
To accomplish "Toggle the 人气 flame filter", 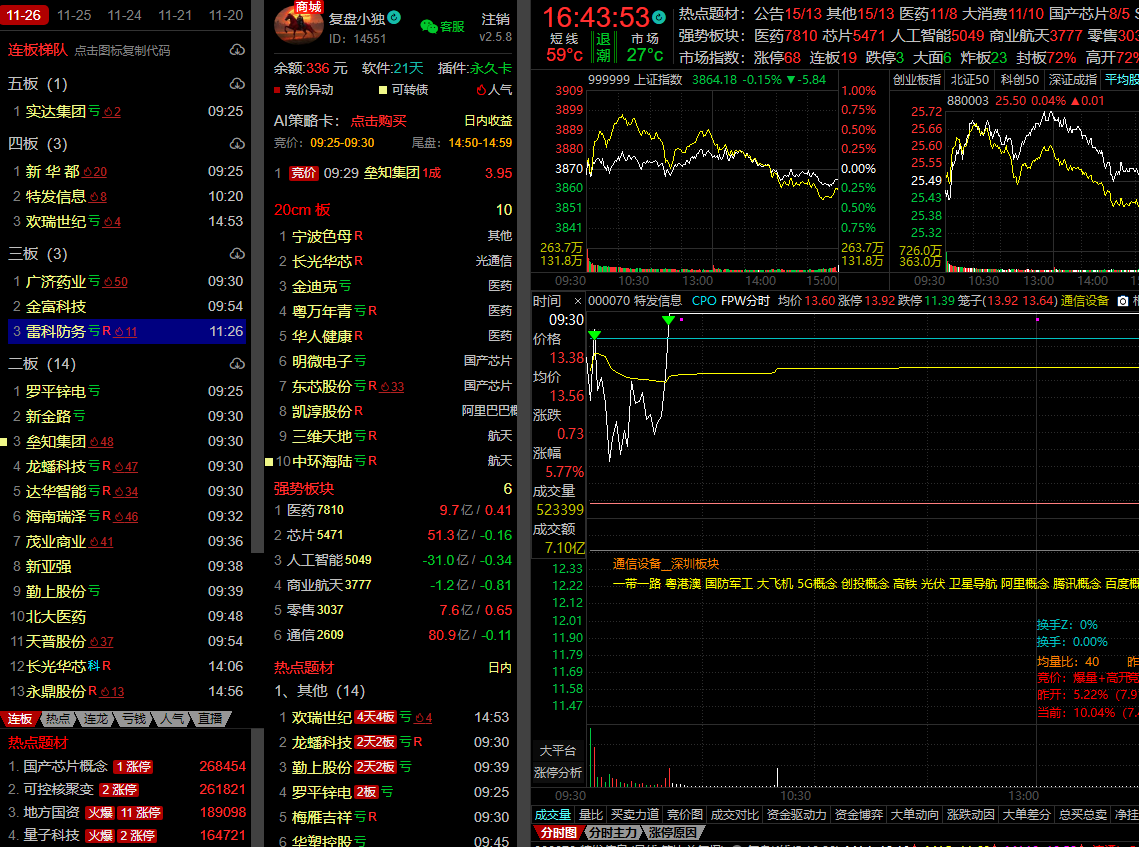I will point(479,90).
